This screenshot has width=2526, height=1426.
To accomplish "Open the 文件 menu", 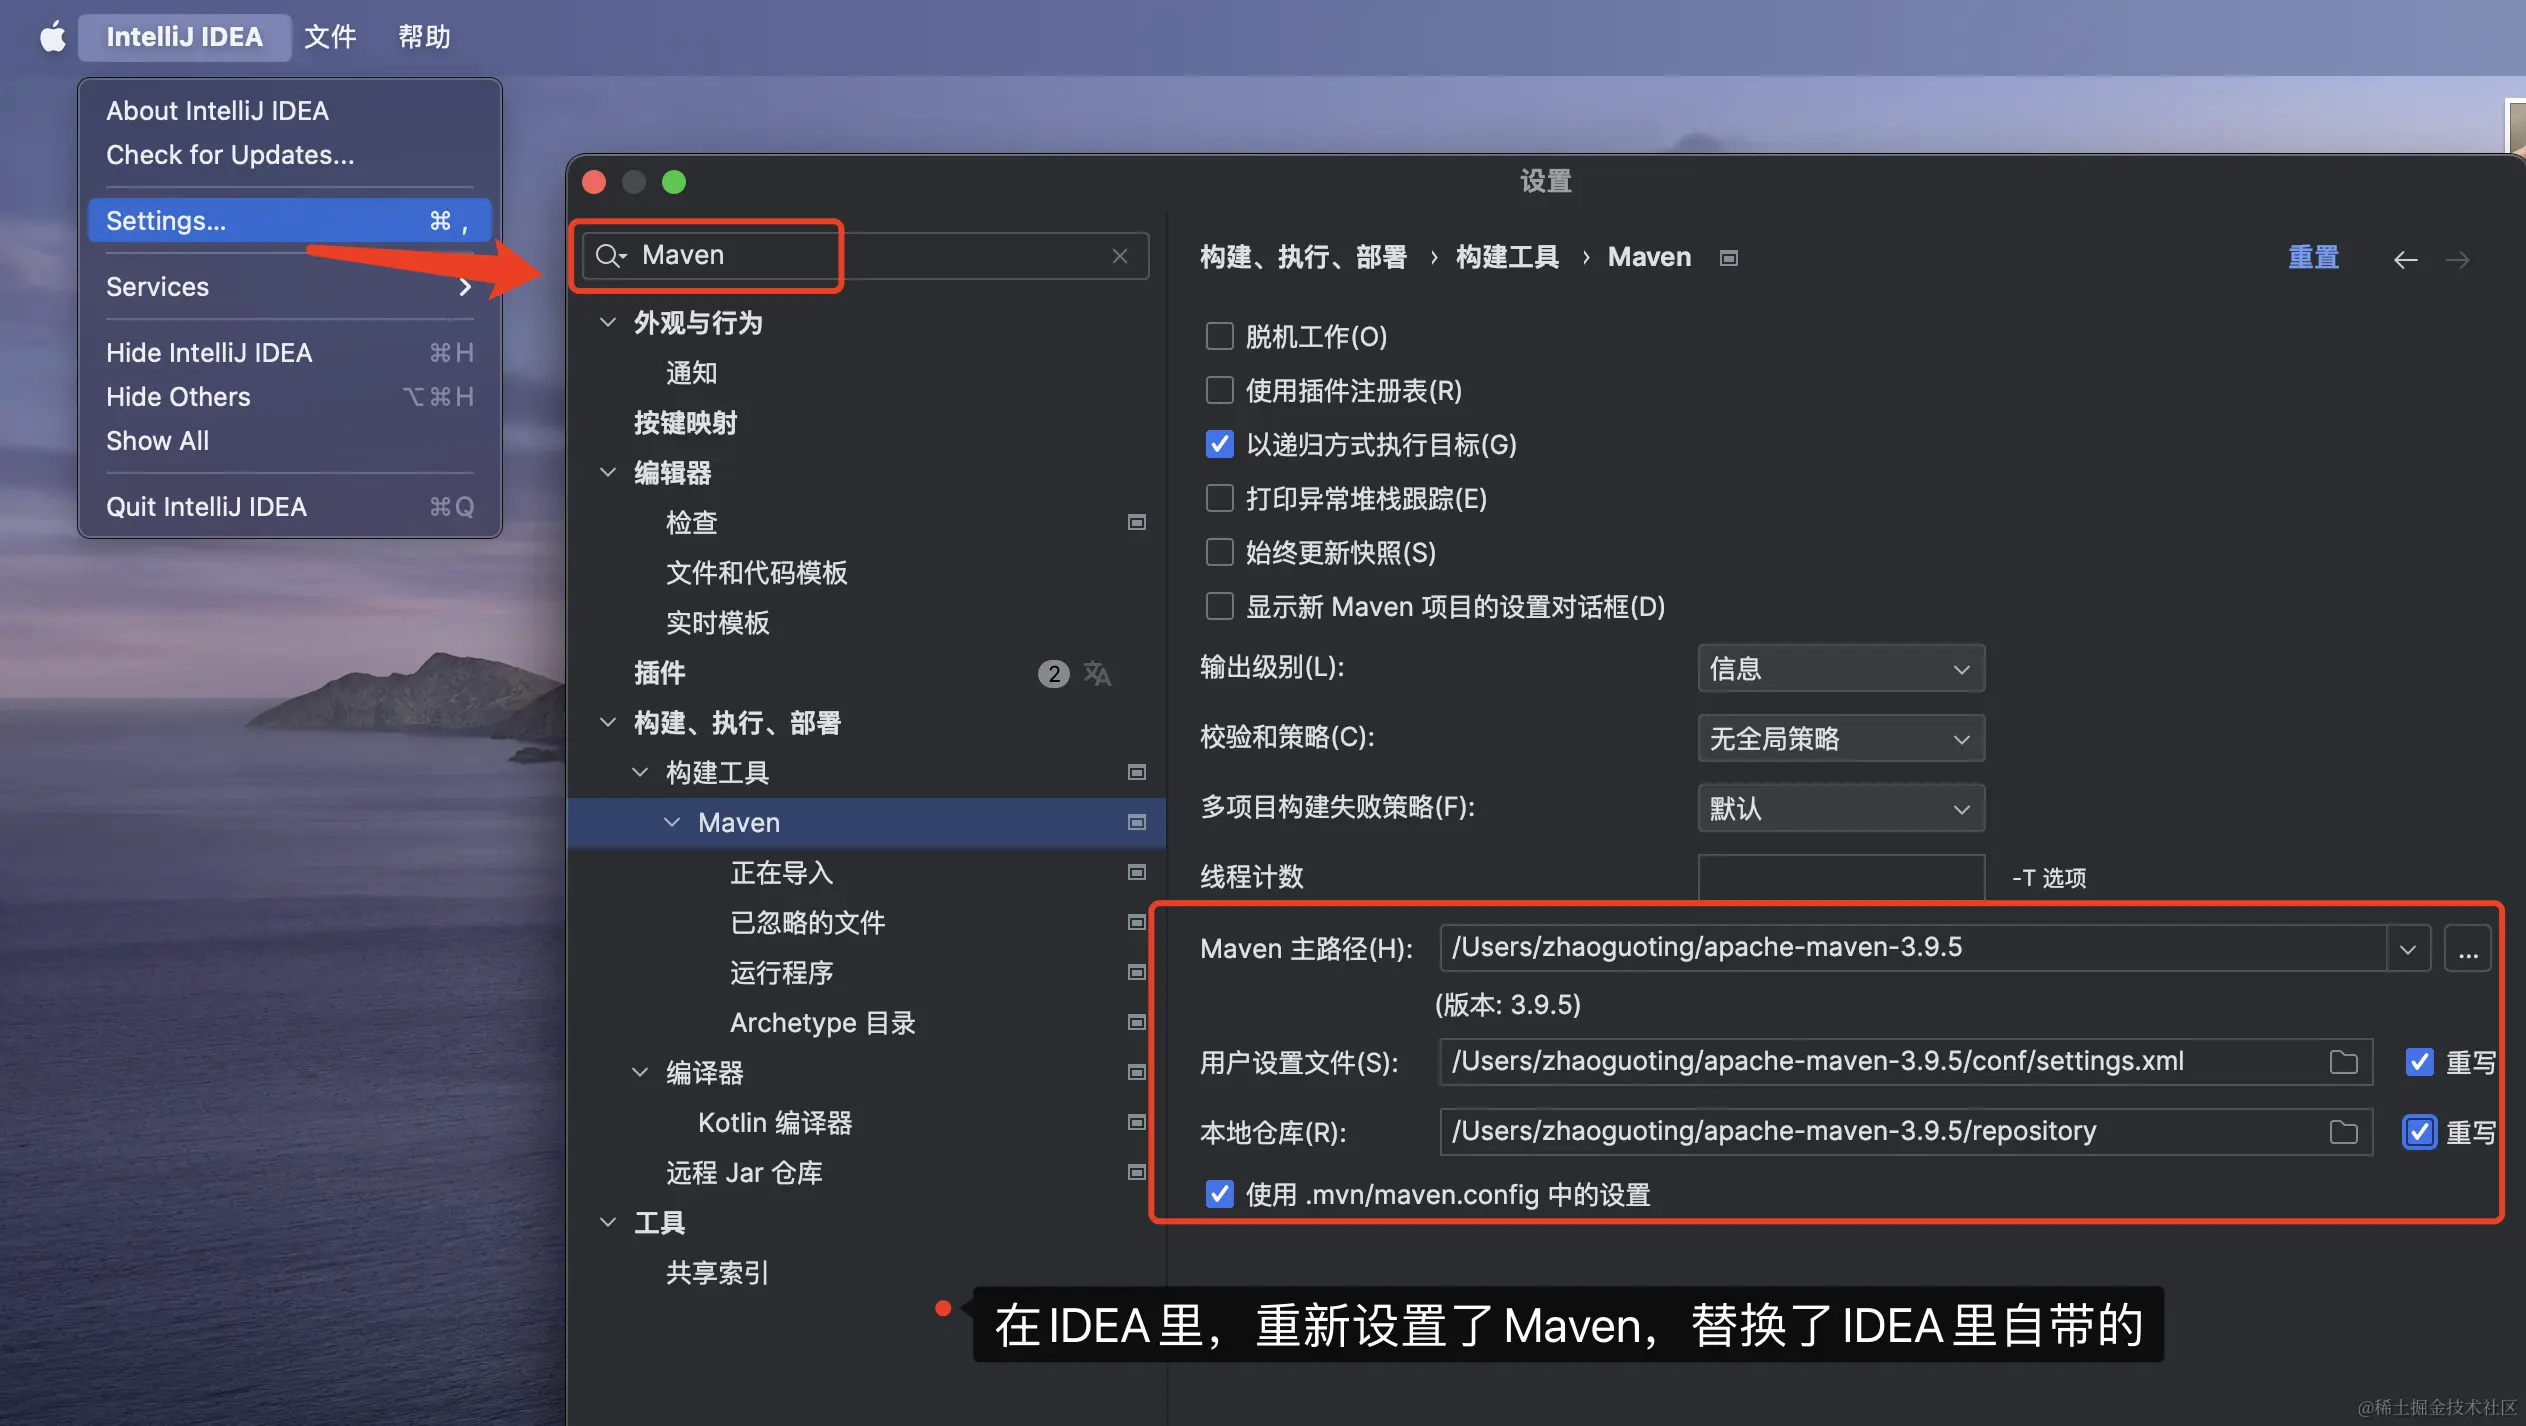I will 330,37.
